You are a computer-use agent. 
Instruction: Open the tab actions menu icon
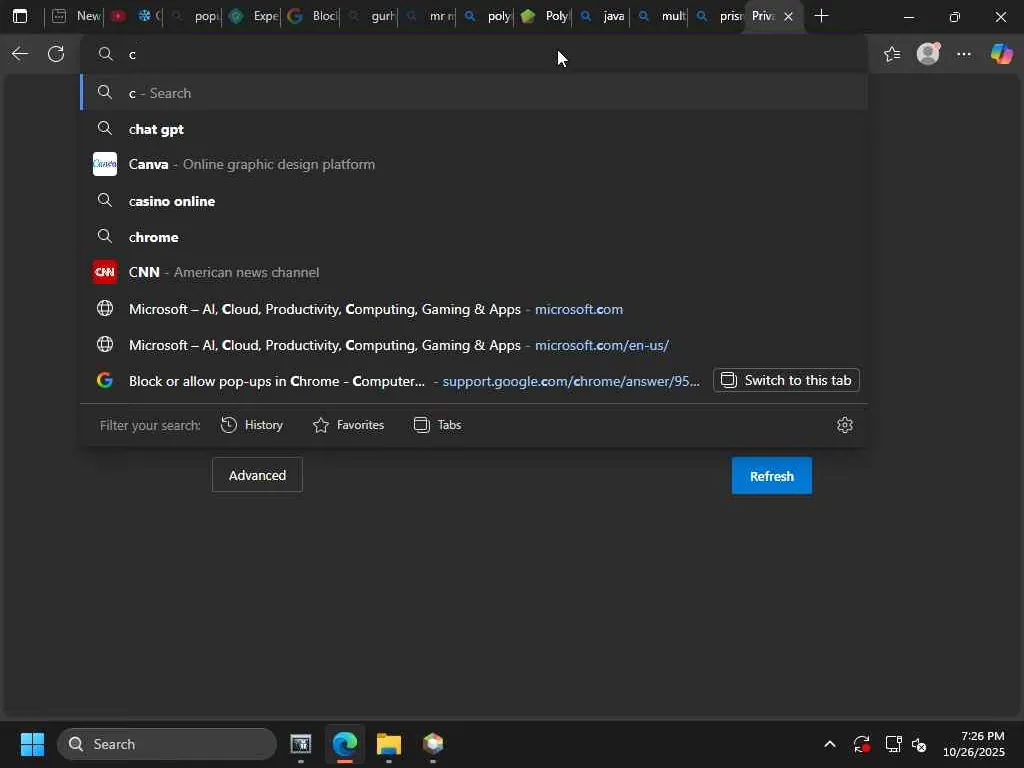(x=20, y=16)
